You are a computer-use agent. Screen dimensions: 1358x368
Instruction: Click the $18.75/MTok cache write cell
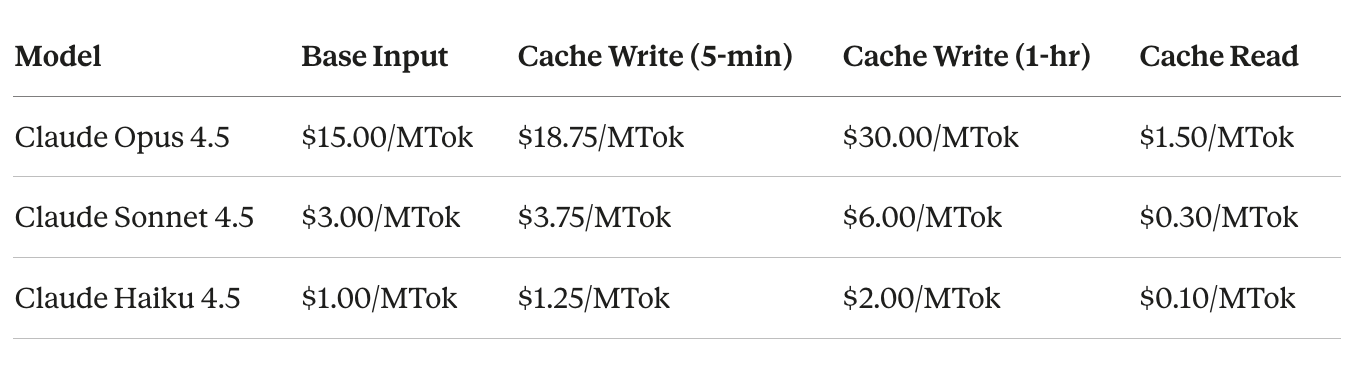601,138
